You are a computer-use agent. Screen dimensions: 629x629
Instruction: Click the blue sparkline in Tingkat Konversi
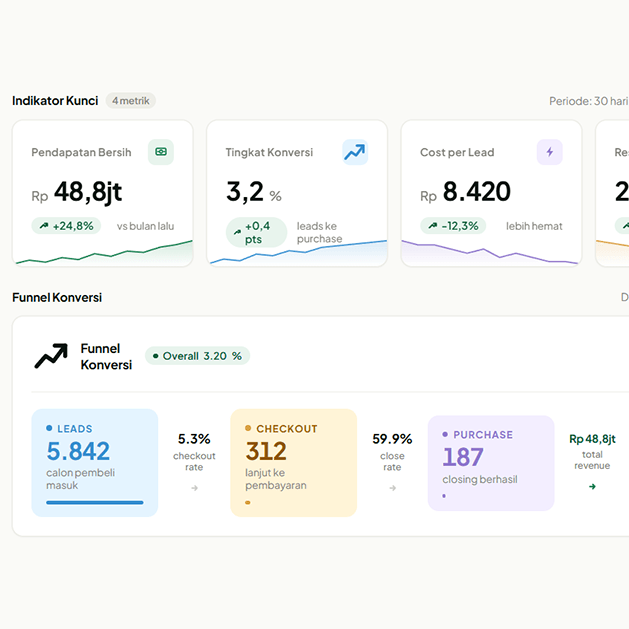[298, 252]
